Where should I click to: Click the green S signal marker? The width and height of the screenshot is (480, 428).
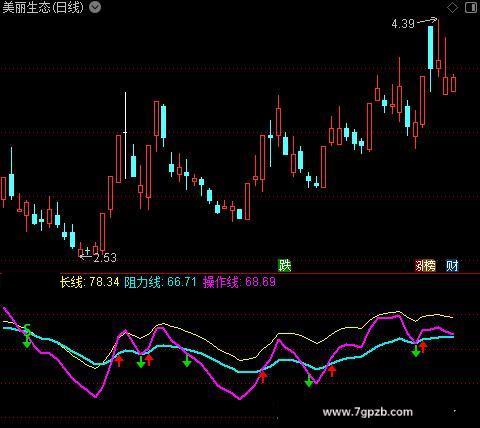click(28, 330)
